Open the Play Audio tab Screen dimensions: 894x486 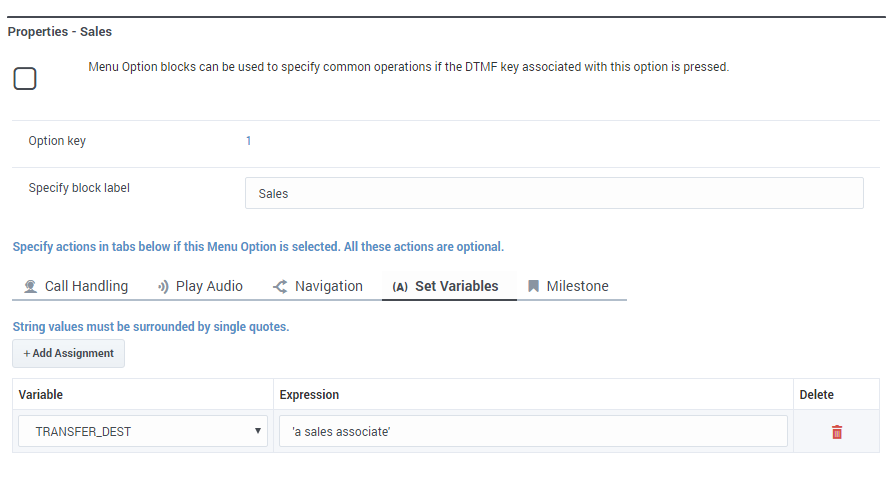tap(200, 286)
